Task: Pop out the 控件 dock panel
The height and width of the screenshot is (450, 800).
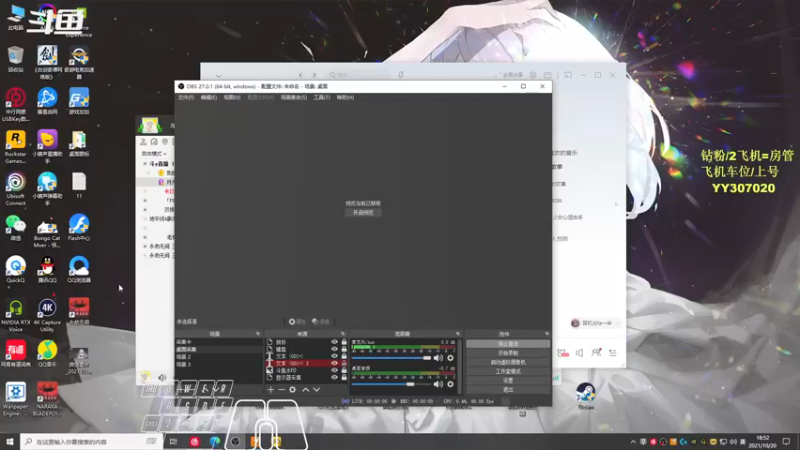Action: pyautogui.click(x=546, y=334)
